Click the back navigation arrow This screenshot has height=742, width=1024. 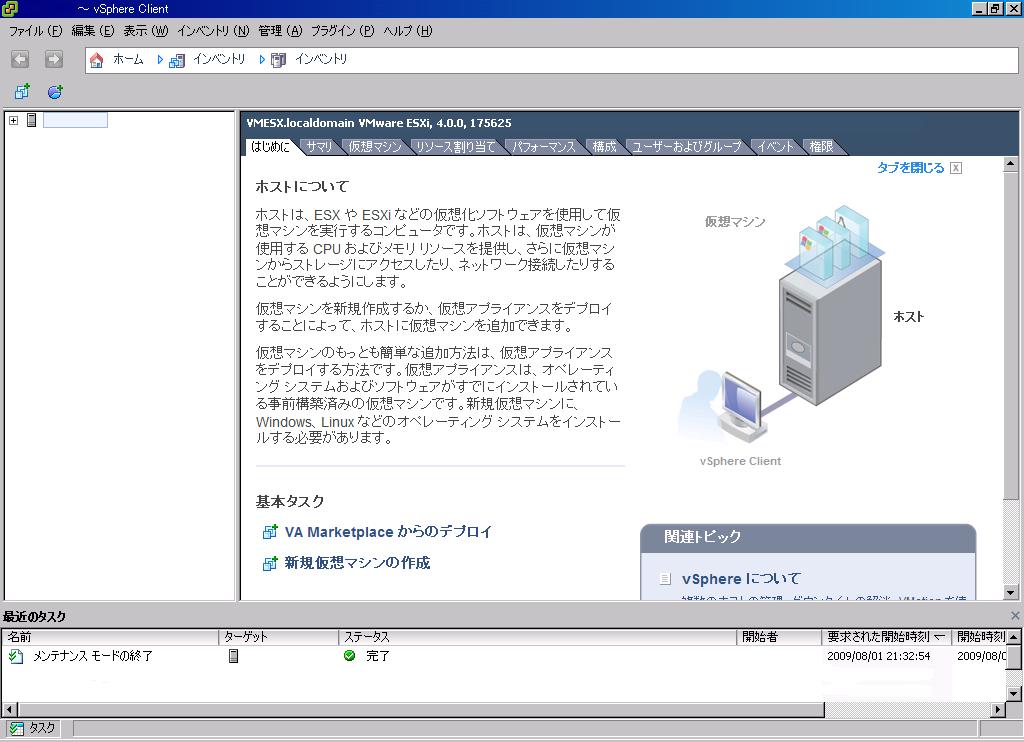pos(20,59)
